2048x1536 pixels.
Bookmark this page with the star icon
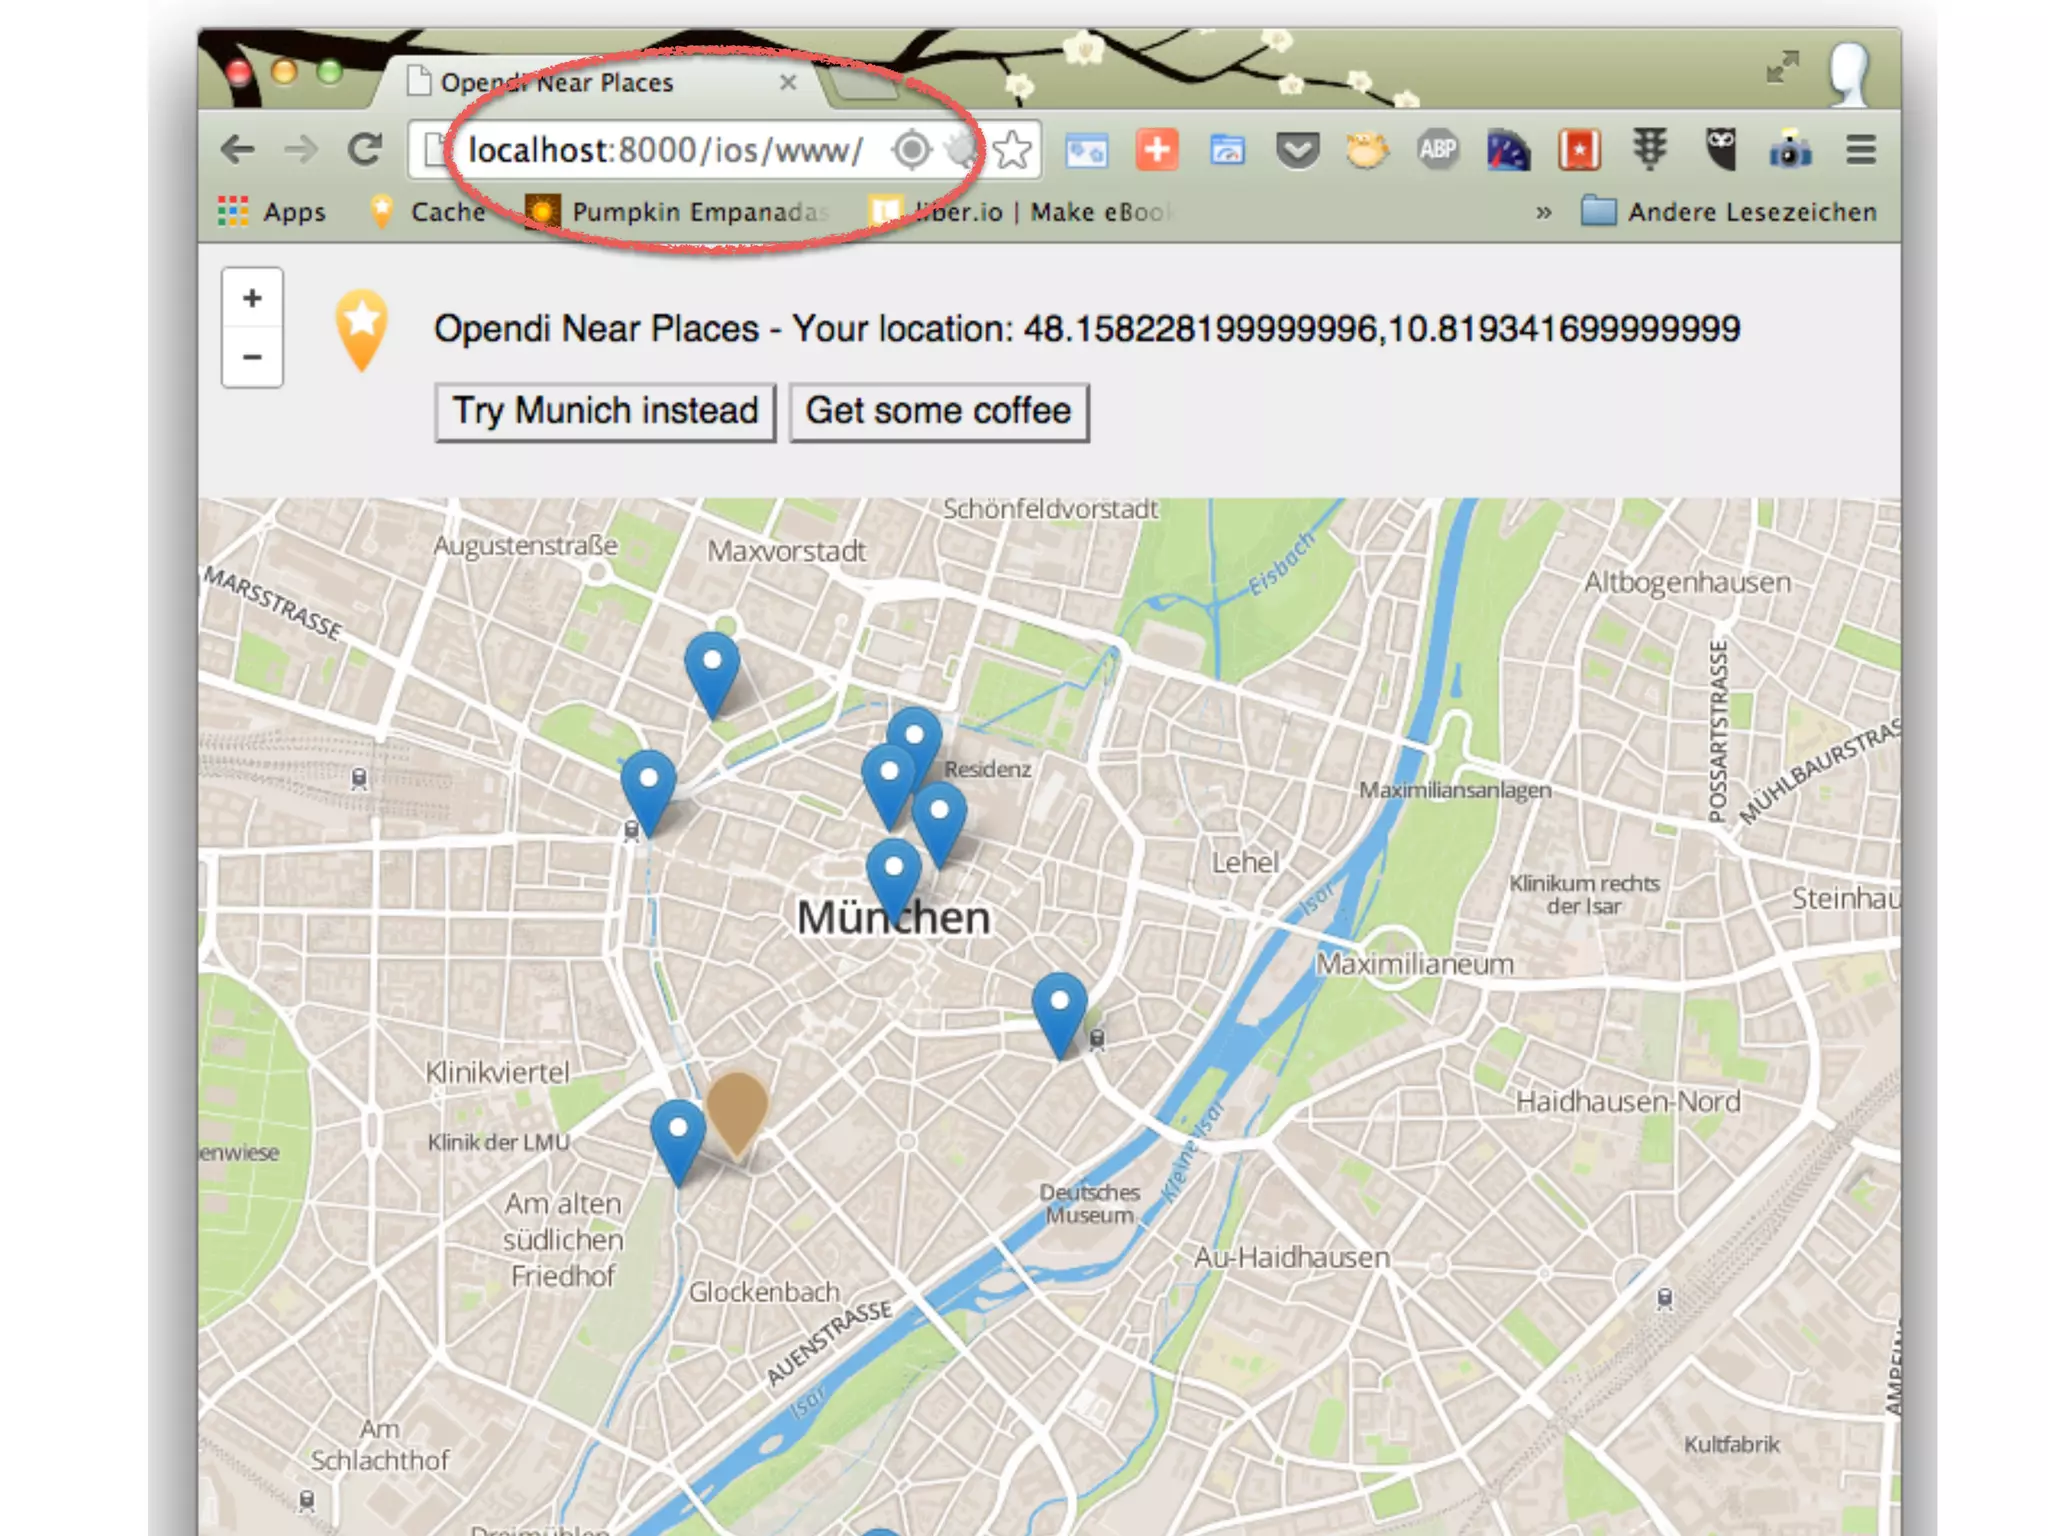(1012, 150)
